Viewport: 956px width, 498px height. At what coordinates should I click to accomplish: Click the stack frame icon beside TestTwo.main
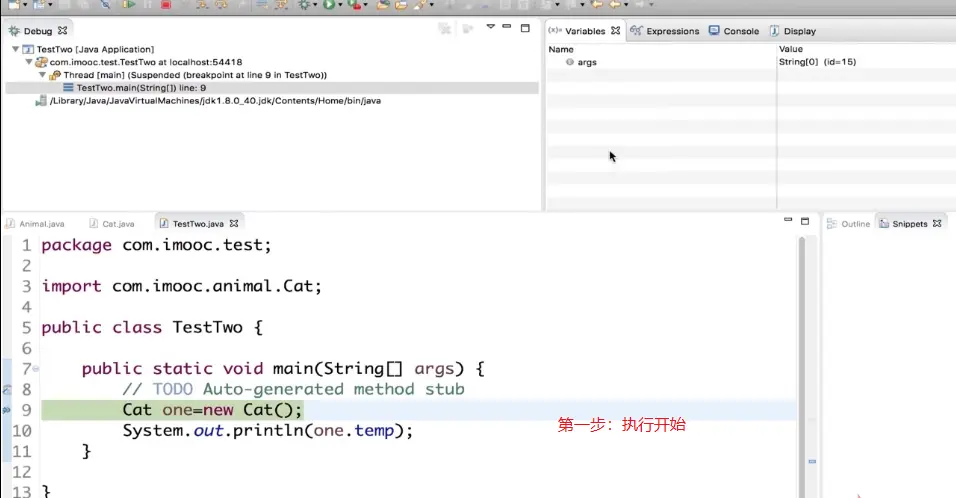coord(68,88)
